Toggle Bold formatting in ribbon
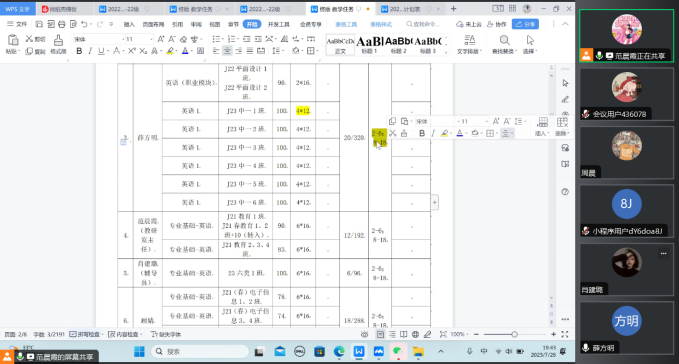 tap(79, 51)
